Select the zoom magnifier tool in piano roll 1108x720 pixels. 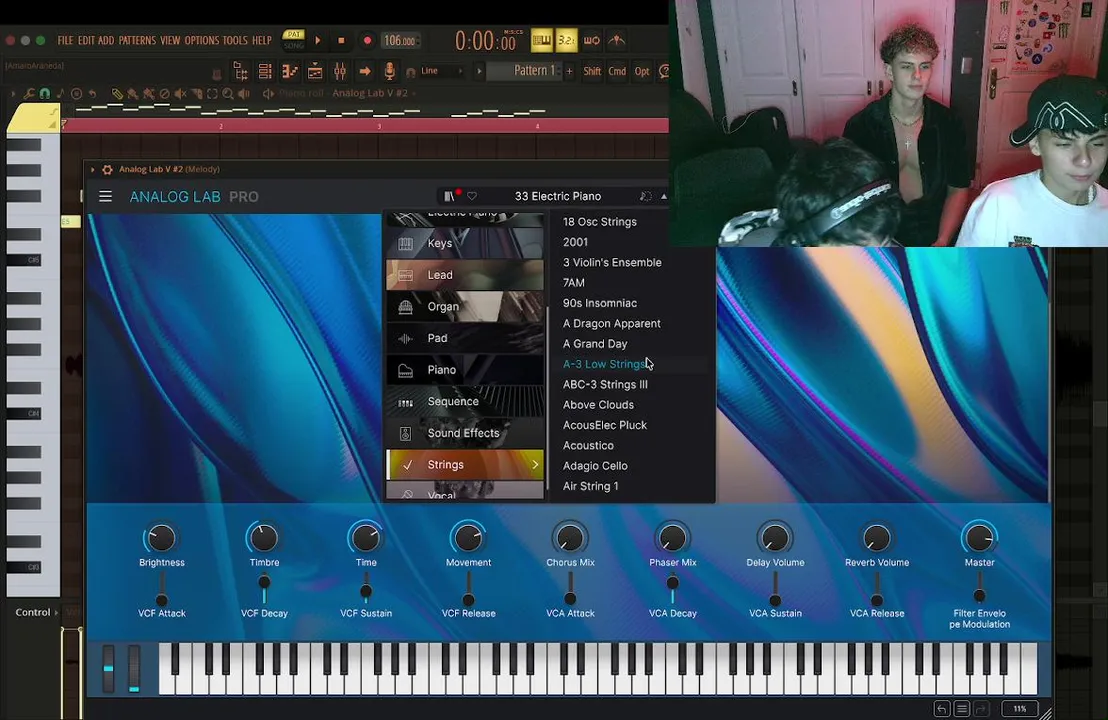coord(228,93)
